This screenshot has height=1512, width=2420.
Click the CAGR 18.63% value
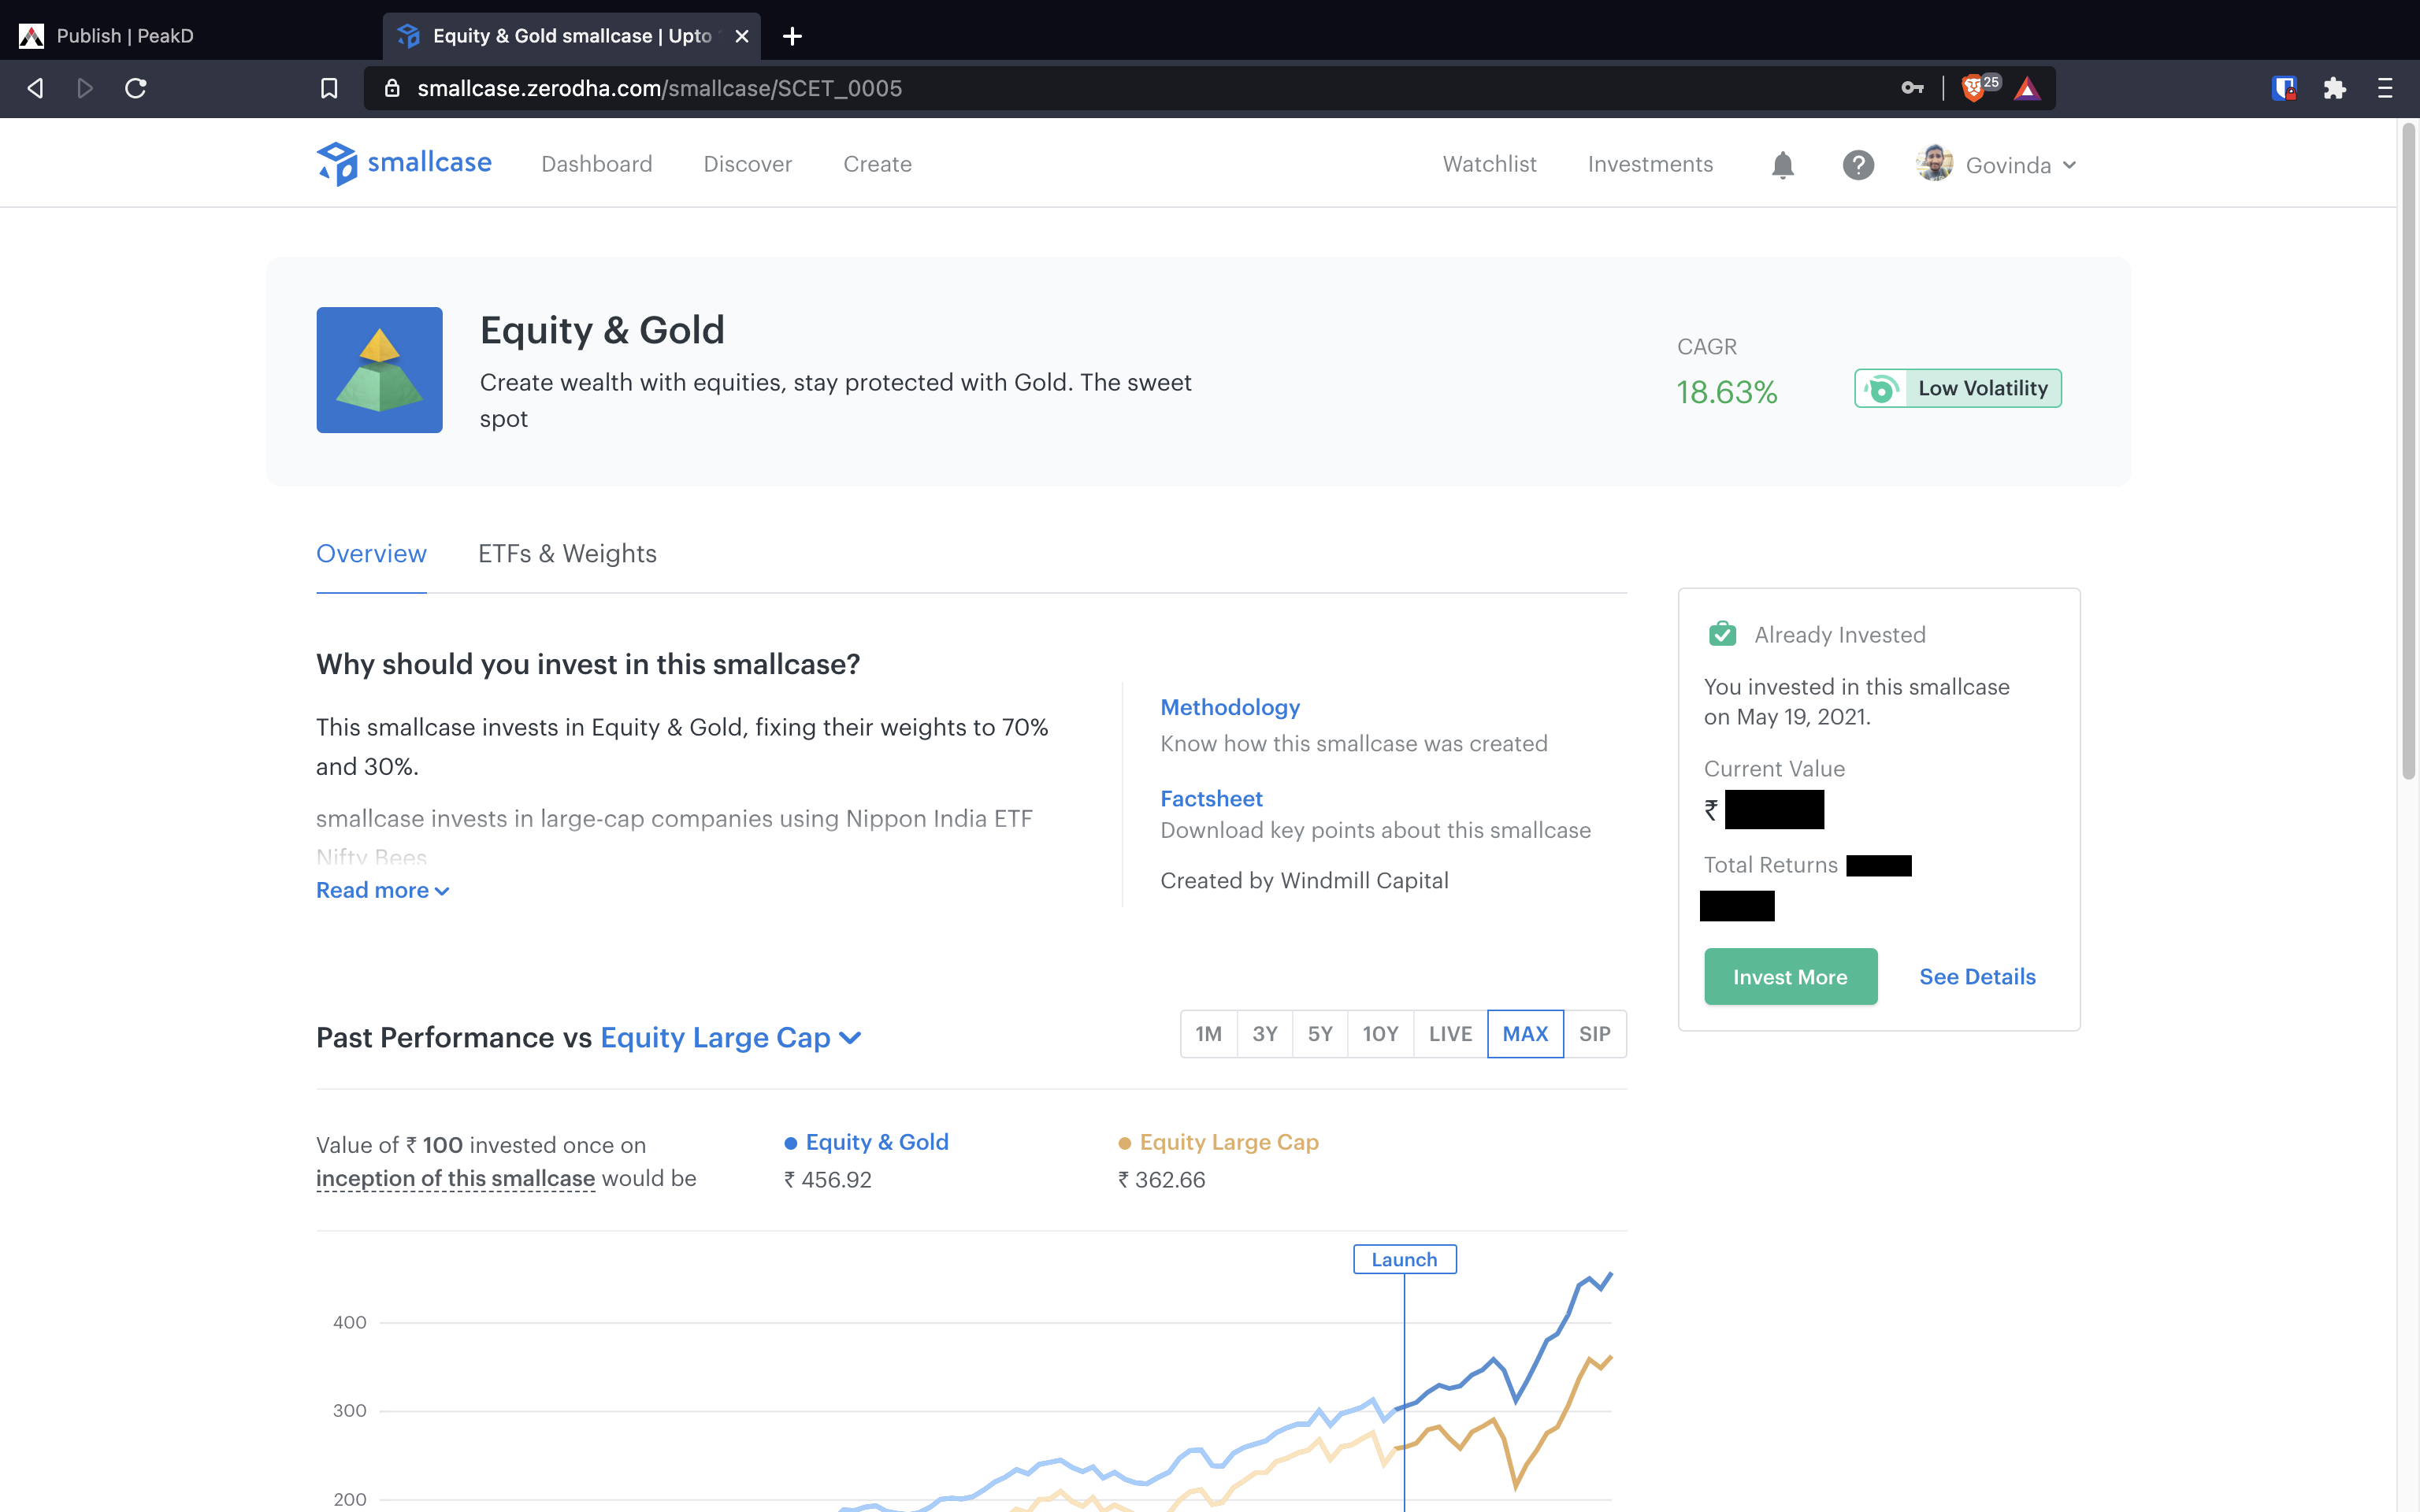pyautogui.click(x=1727, y=392)
